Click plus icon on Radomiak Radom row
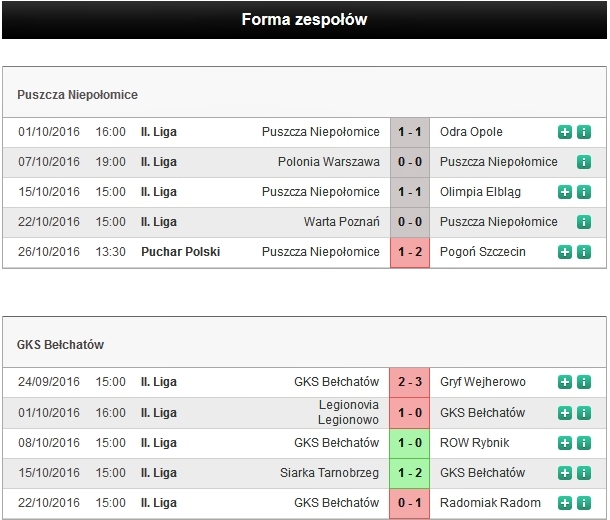Screen dimensions: 610x520 (564, 503)
